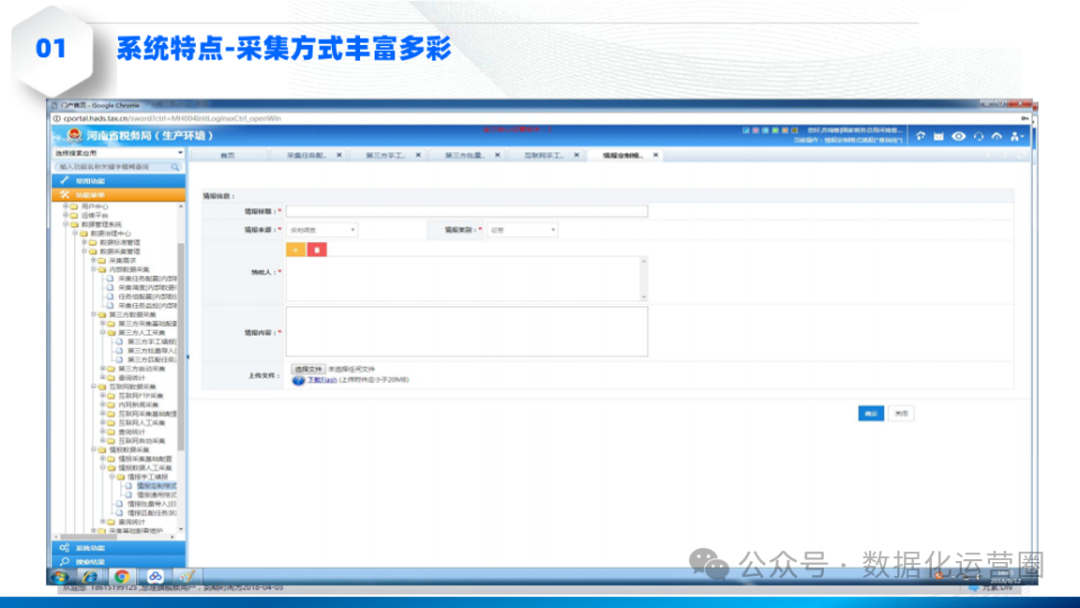Open the 搜索结果 panel header
Image resolution: width=1080 pixels, height=608 pixels.
click(x=118, y=562)
